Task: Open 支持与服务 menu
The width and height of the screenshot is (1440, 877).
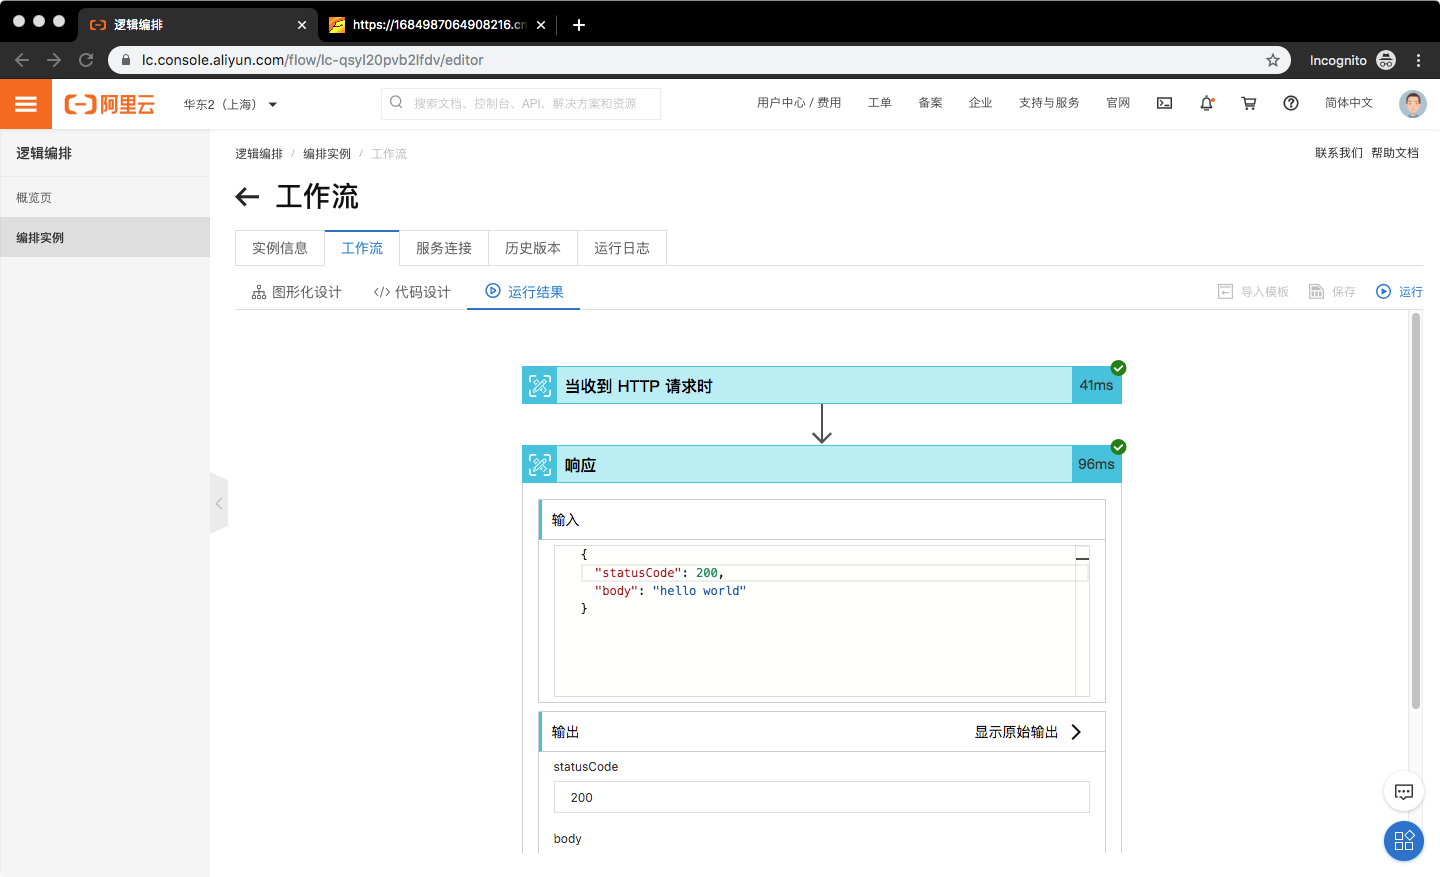Action: pos(1049,103)
